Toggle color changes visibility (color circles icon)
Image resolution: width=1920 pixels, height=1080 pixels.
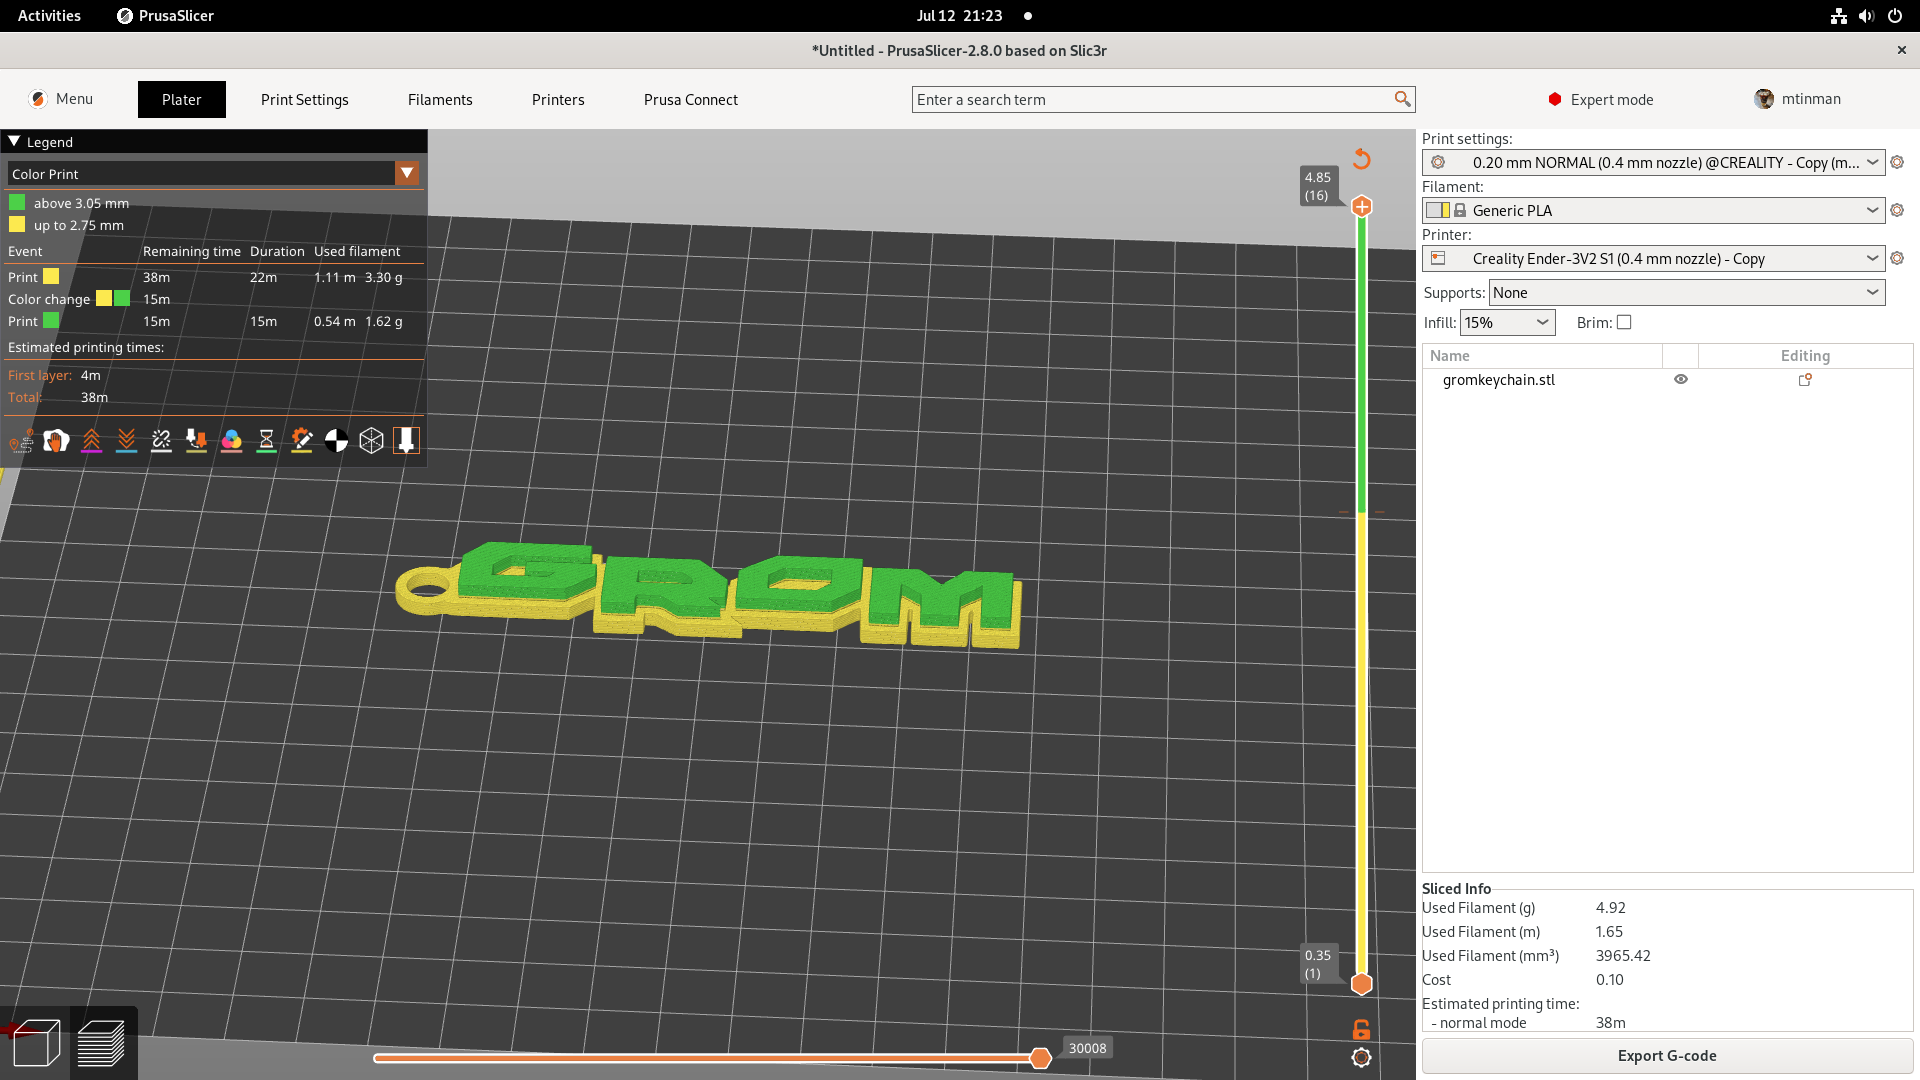231,440
